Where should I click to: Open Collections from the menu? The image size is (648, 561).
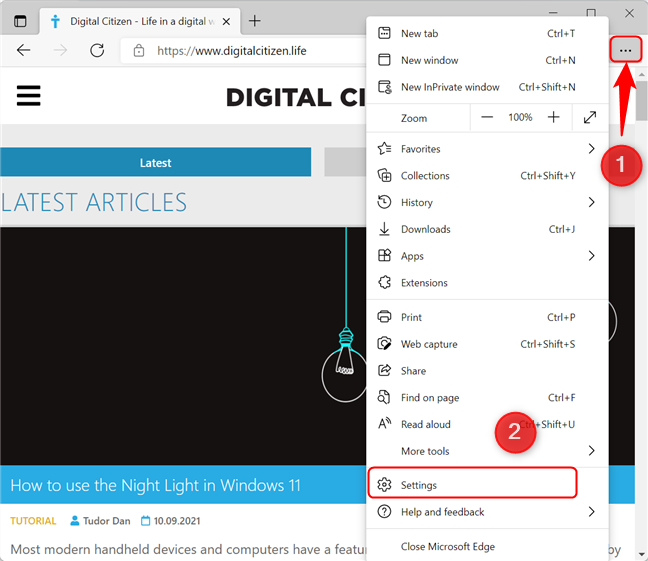click(x=487, y=176)
